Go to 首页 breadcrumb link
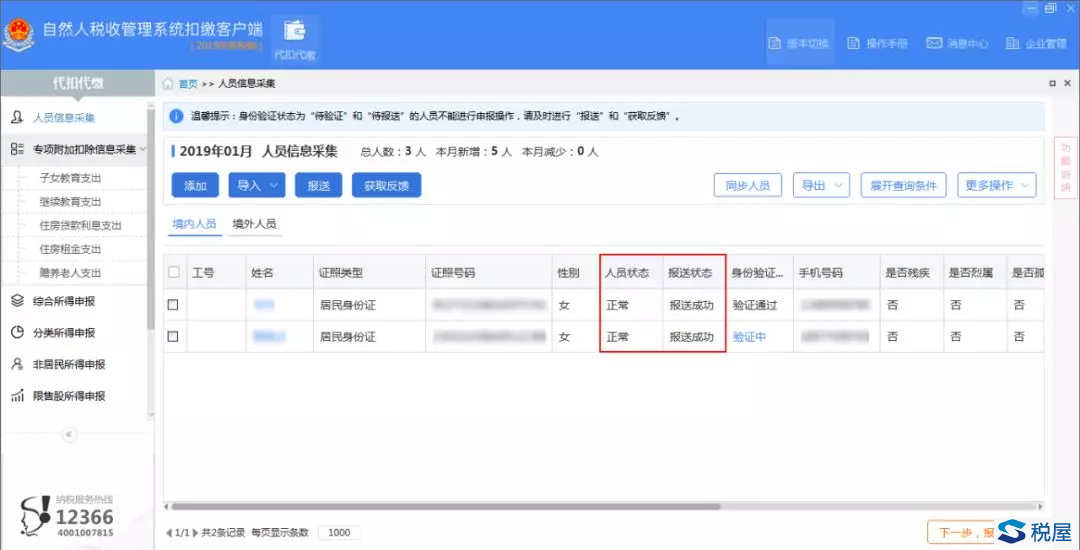 188,84
